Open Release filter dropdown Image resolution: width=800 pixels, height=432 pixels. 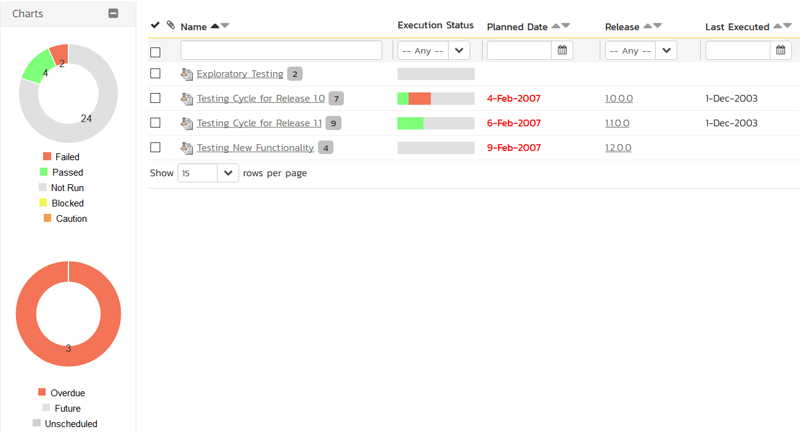641,50
